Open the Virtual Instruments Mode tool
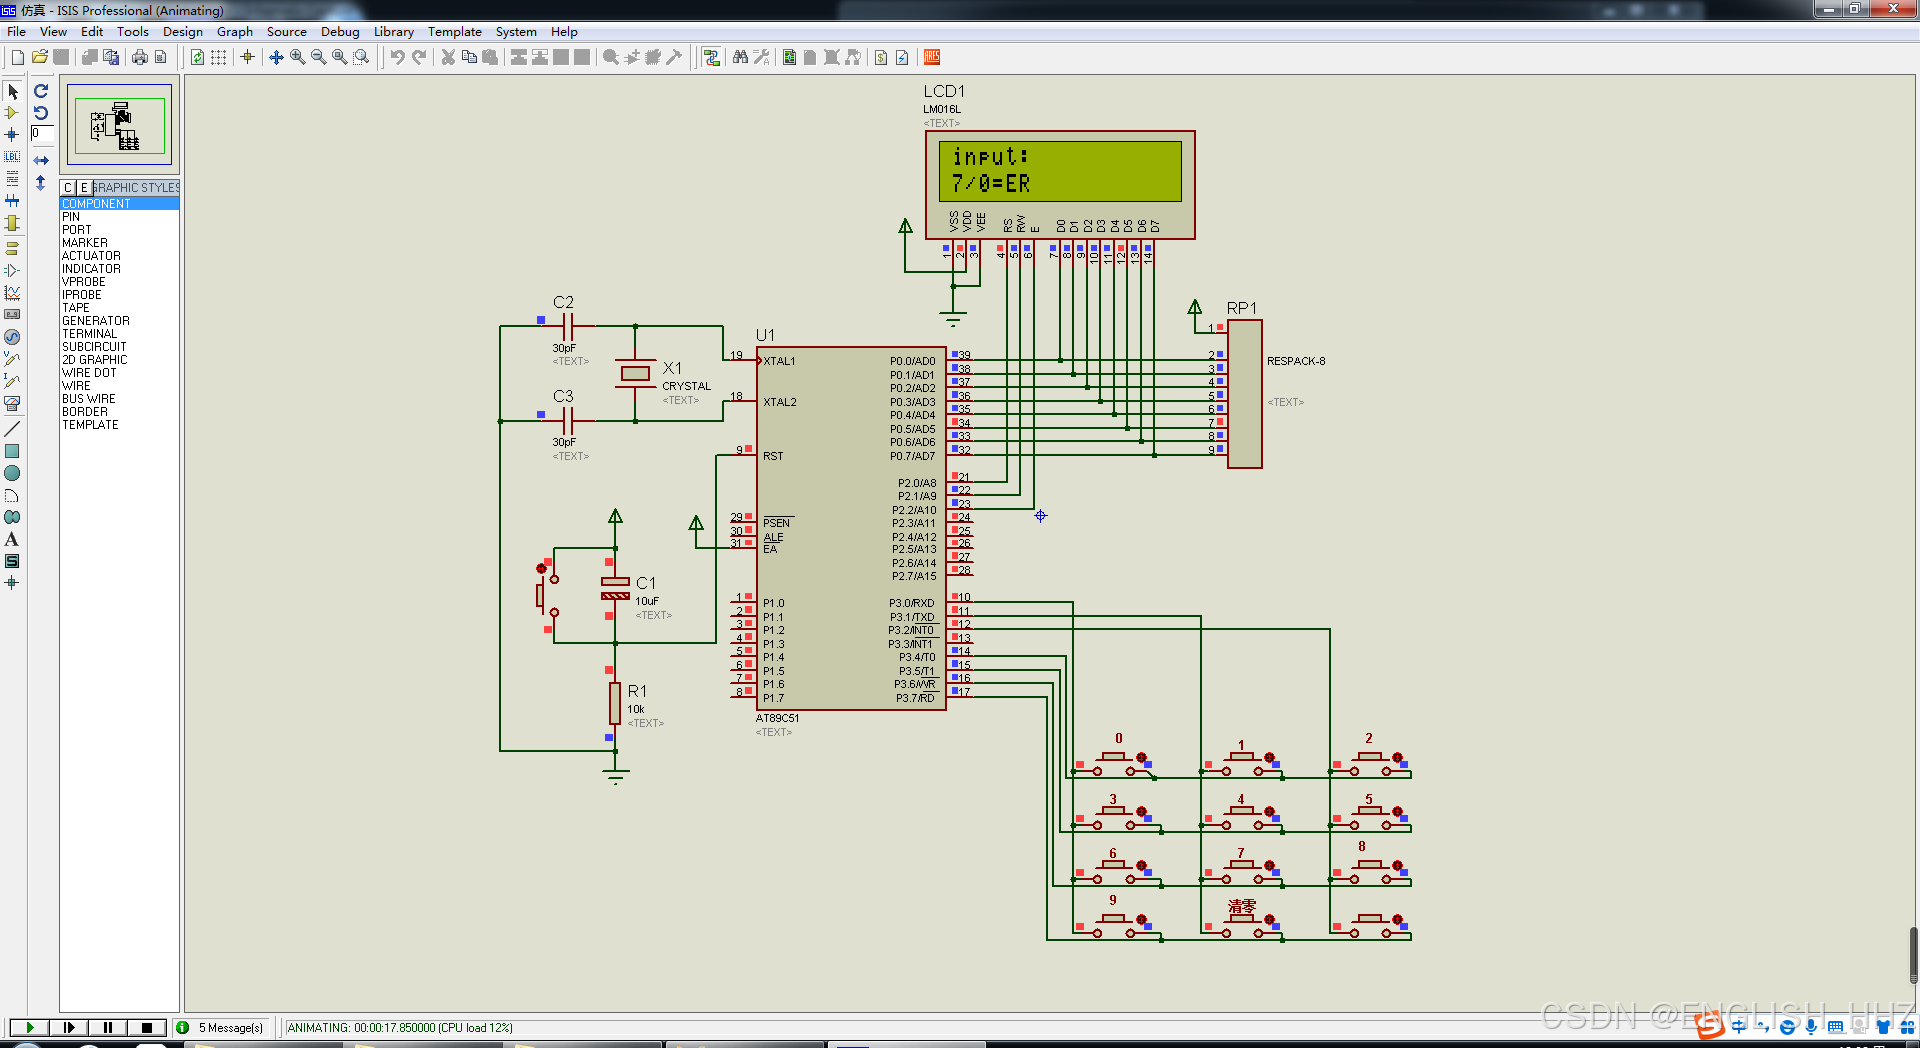The height and width of the screenshot is (1048, 1920). tap(12, 403)
